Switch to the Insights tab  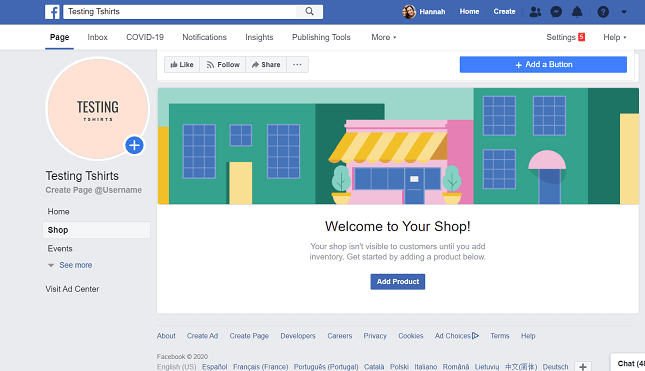[259, 37]
